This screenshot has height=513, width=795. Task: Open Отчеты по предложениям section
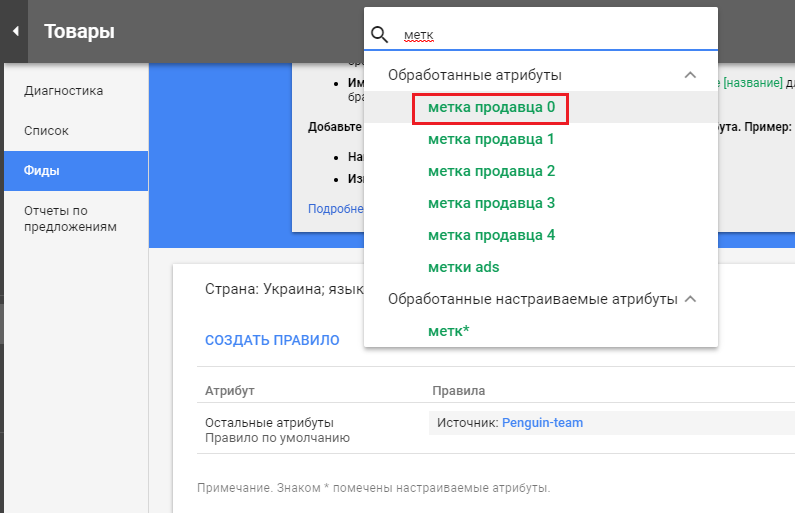(x=70, y=218)
